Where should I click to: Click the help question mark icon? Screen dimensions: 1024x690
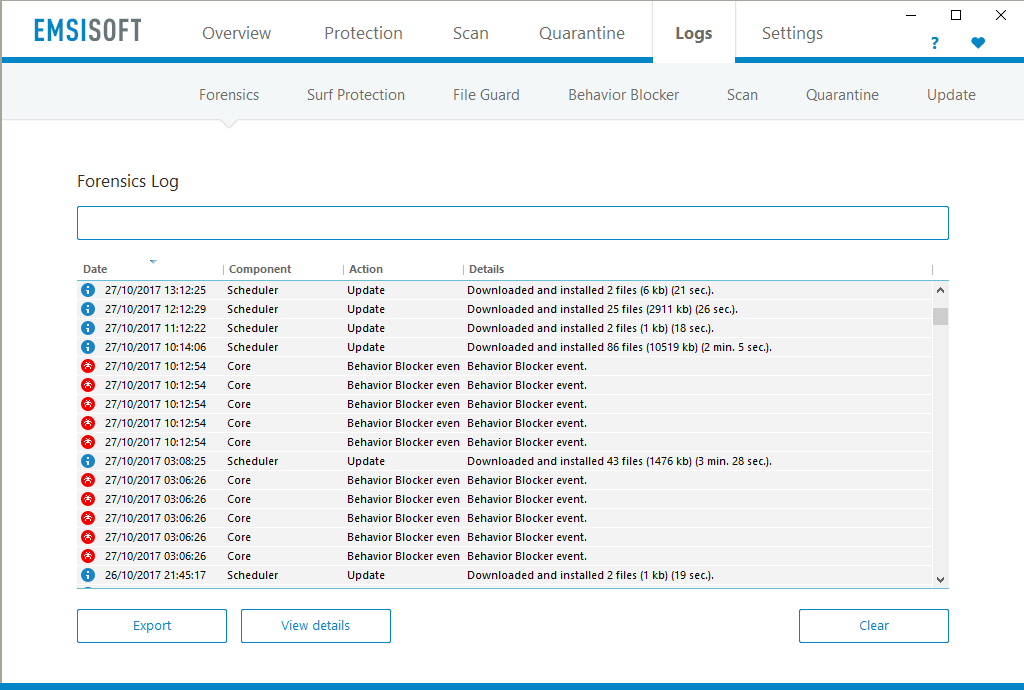(934, 43)
